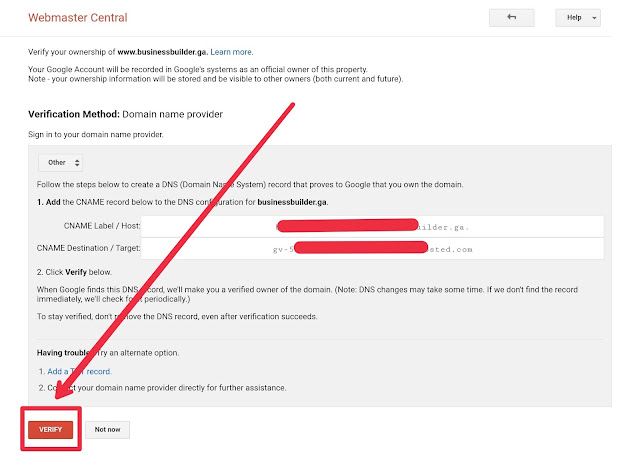
Task: Open the Add a TXT record link
Action: click(79, 371)
